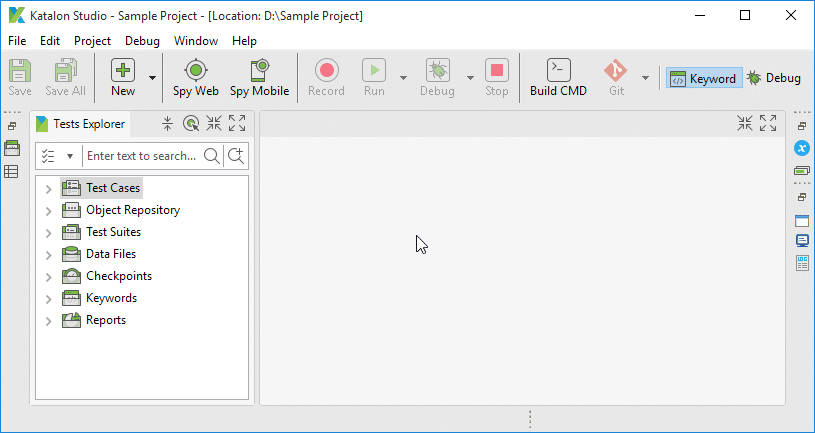
Task: Expand the Keywords folder
Action: click(48, 298)
